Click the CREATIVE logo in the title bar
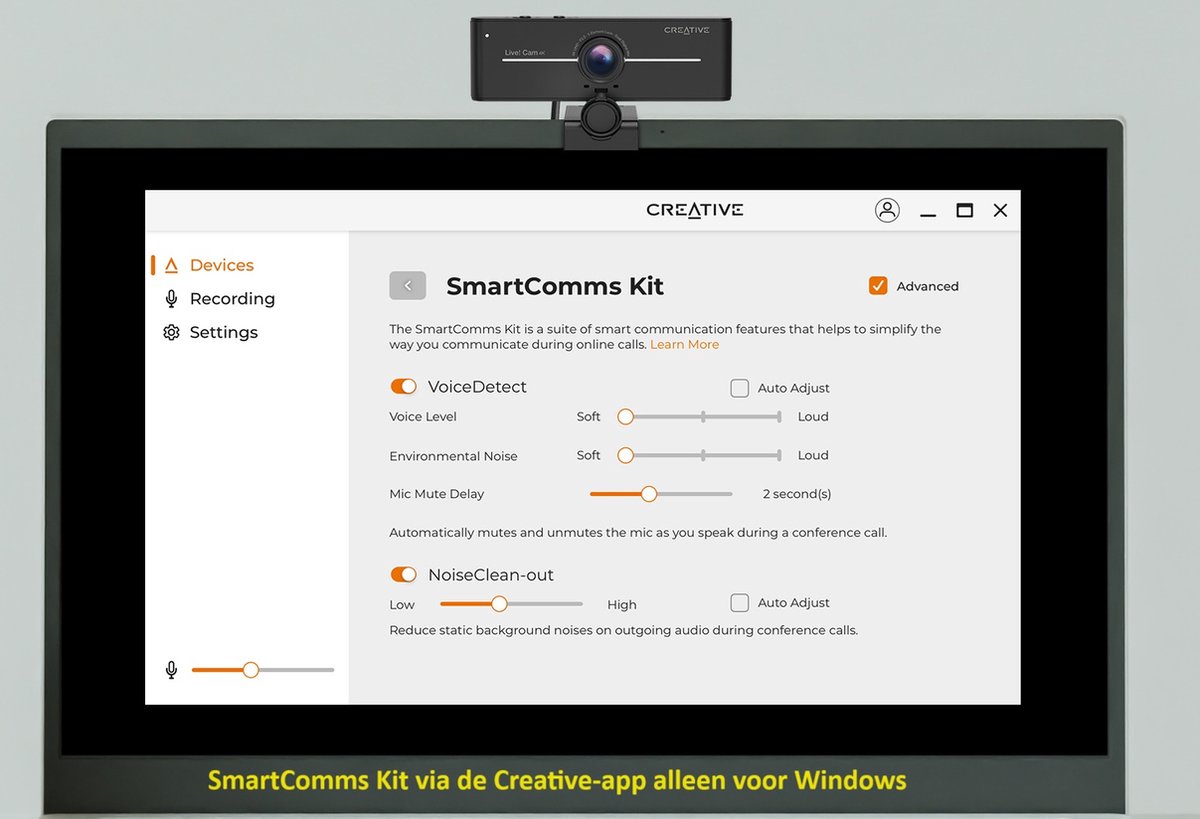The height and width of the screenshot is (819, 1200). tap(694, 210)
